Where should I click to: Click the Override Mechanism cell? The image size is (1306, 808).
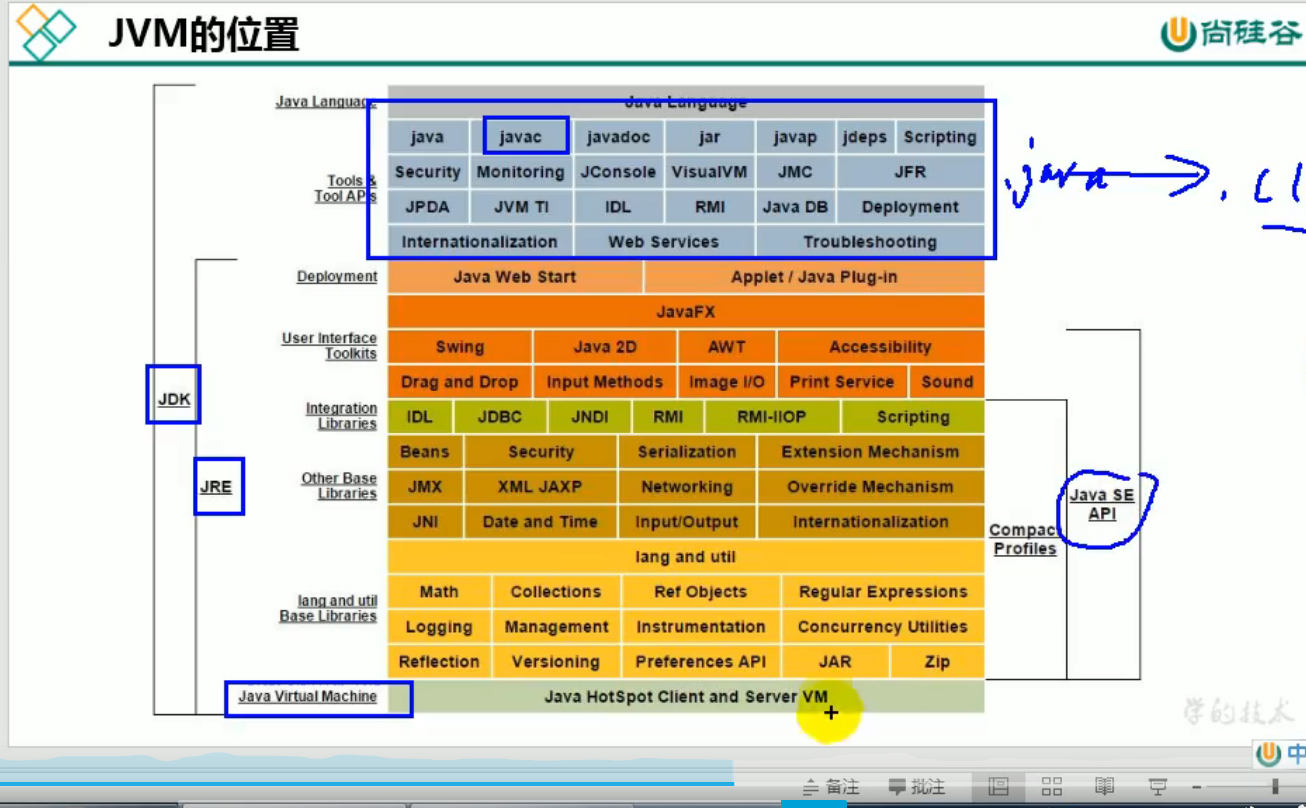coord(870,487)
